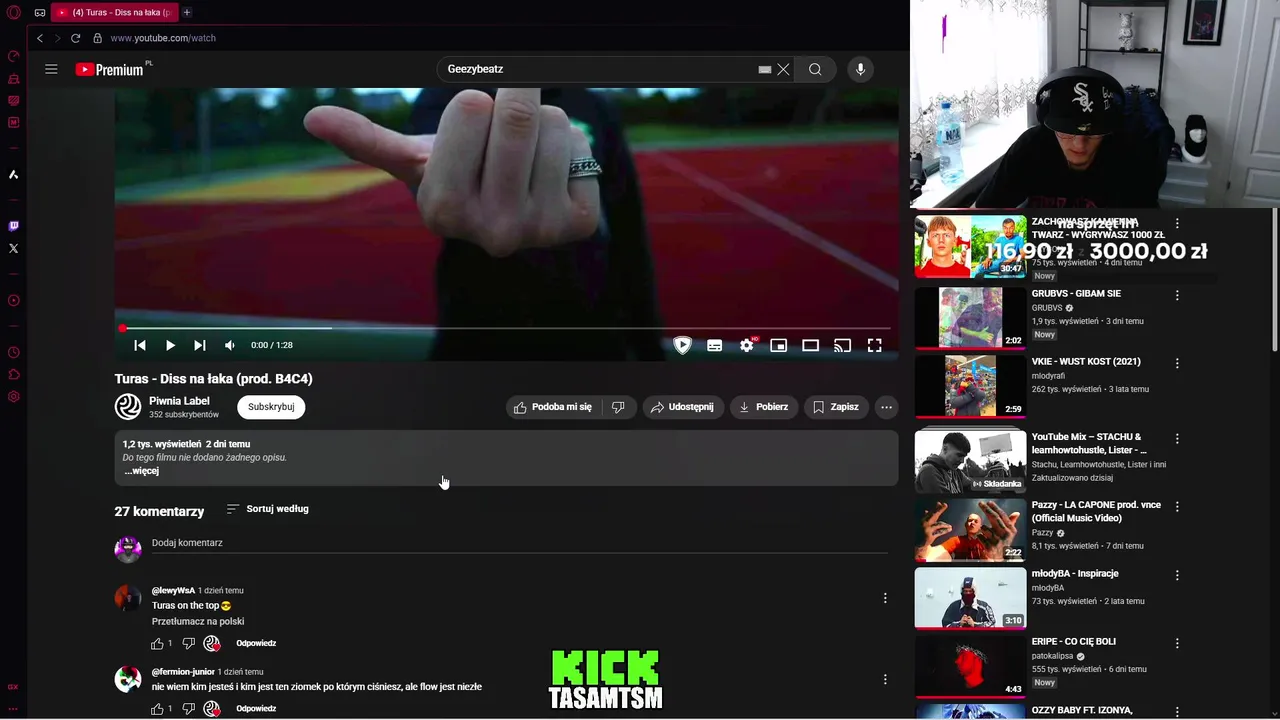Open a new browser tab
Viewport: 1280px width, 720px height.
[186, 13]
